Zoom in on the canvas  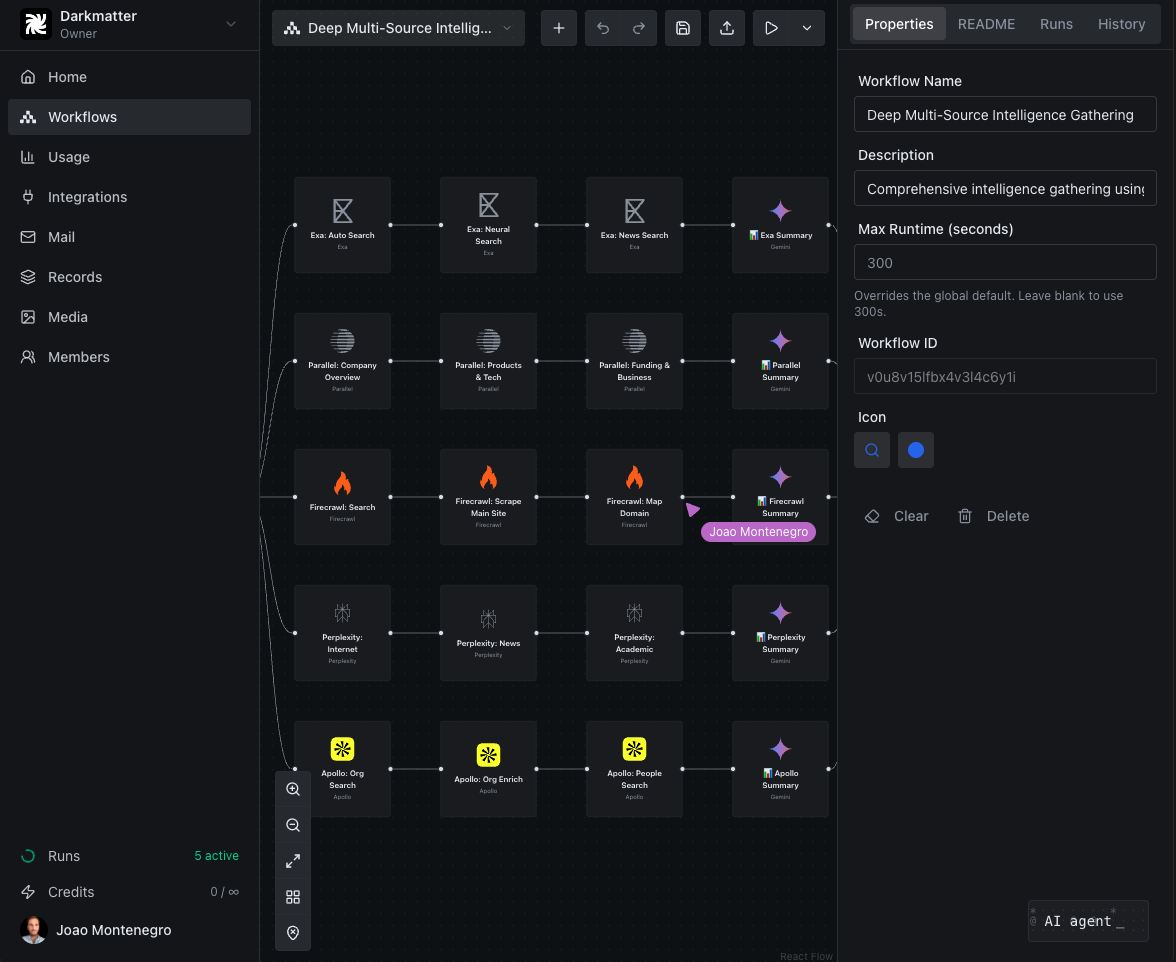point(293,789)
